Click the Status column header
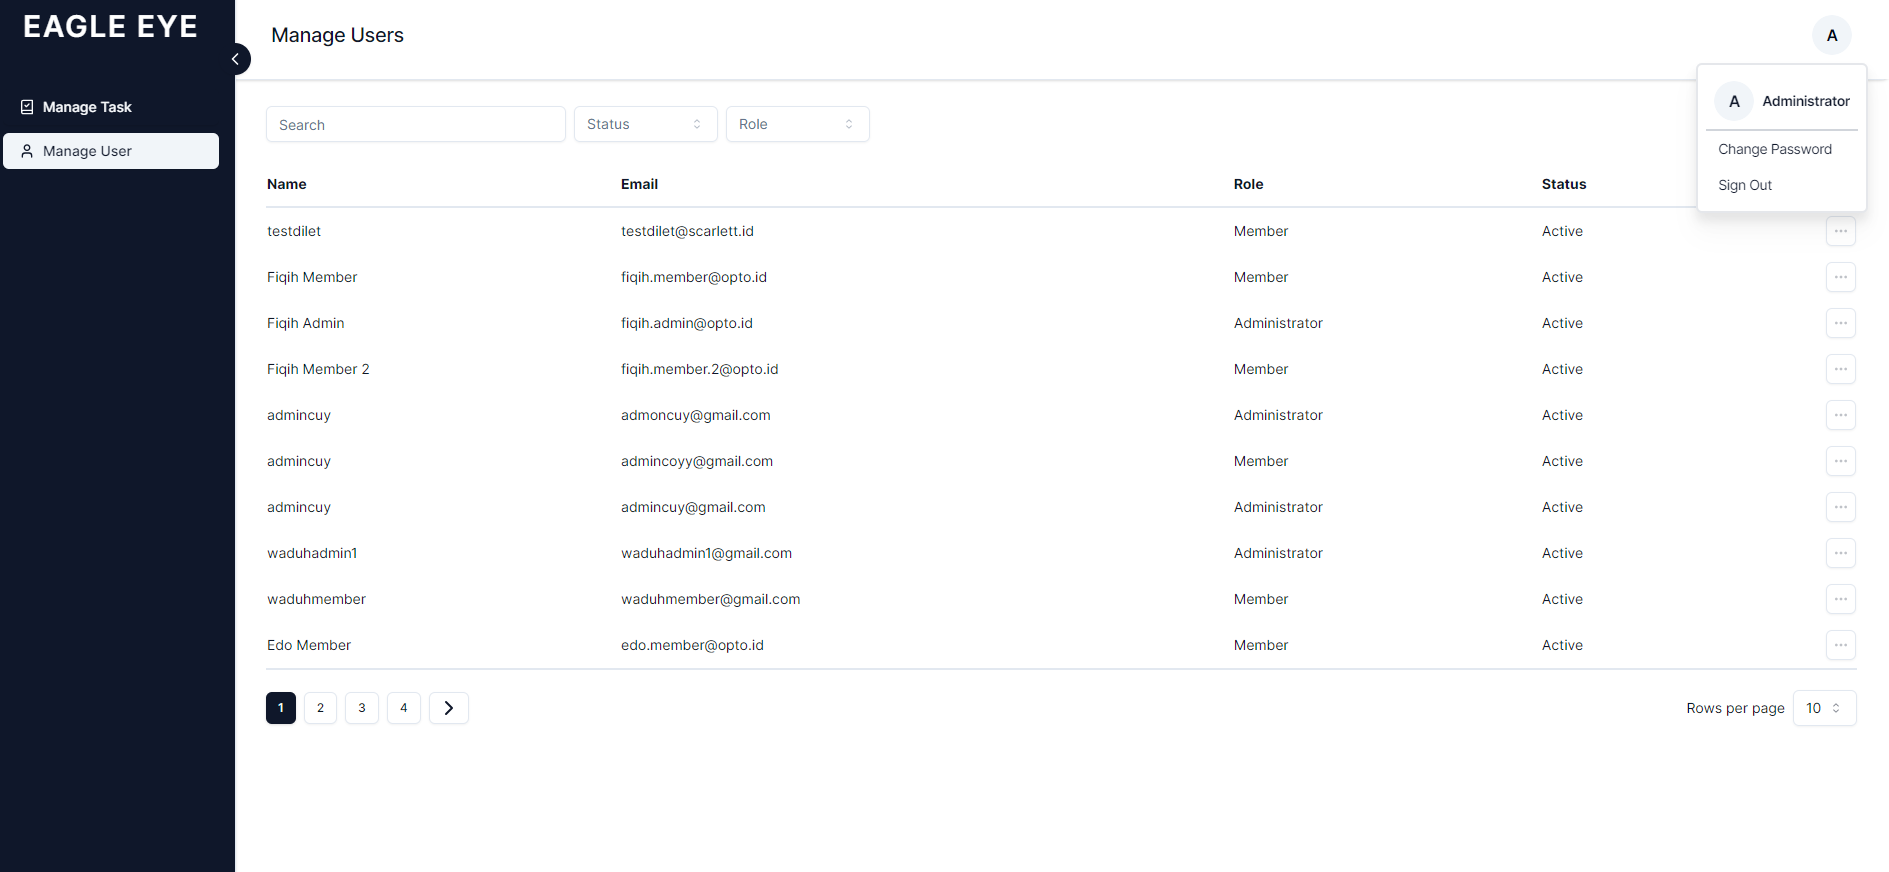The width and height of the screenshot is (1889, 872). coord(1564,184)
